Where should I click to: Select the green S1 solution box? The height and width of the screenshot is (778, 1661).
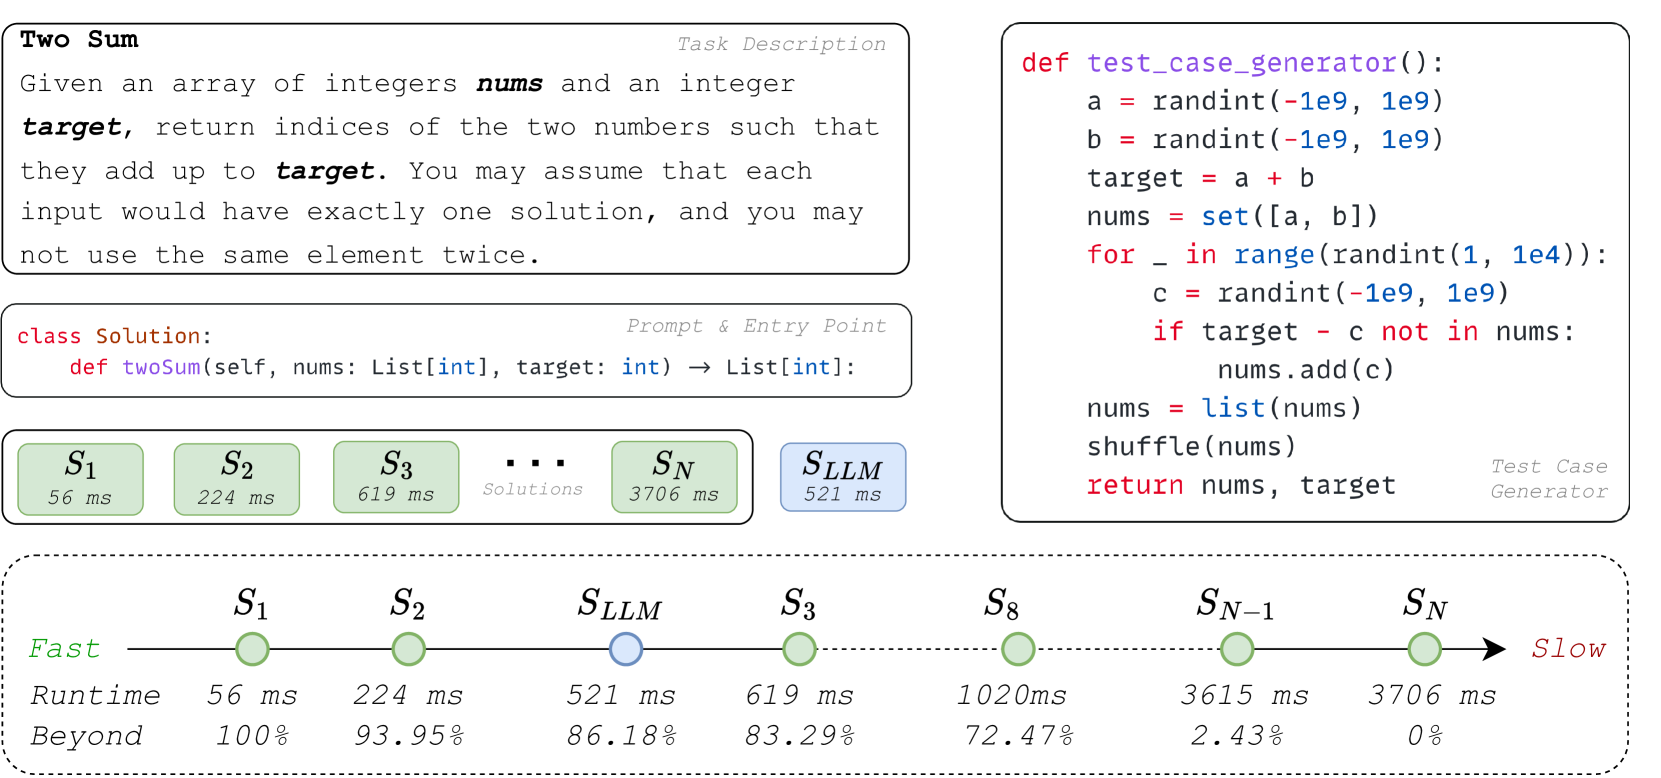(80, 479)
